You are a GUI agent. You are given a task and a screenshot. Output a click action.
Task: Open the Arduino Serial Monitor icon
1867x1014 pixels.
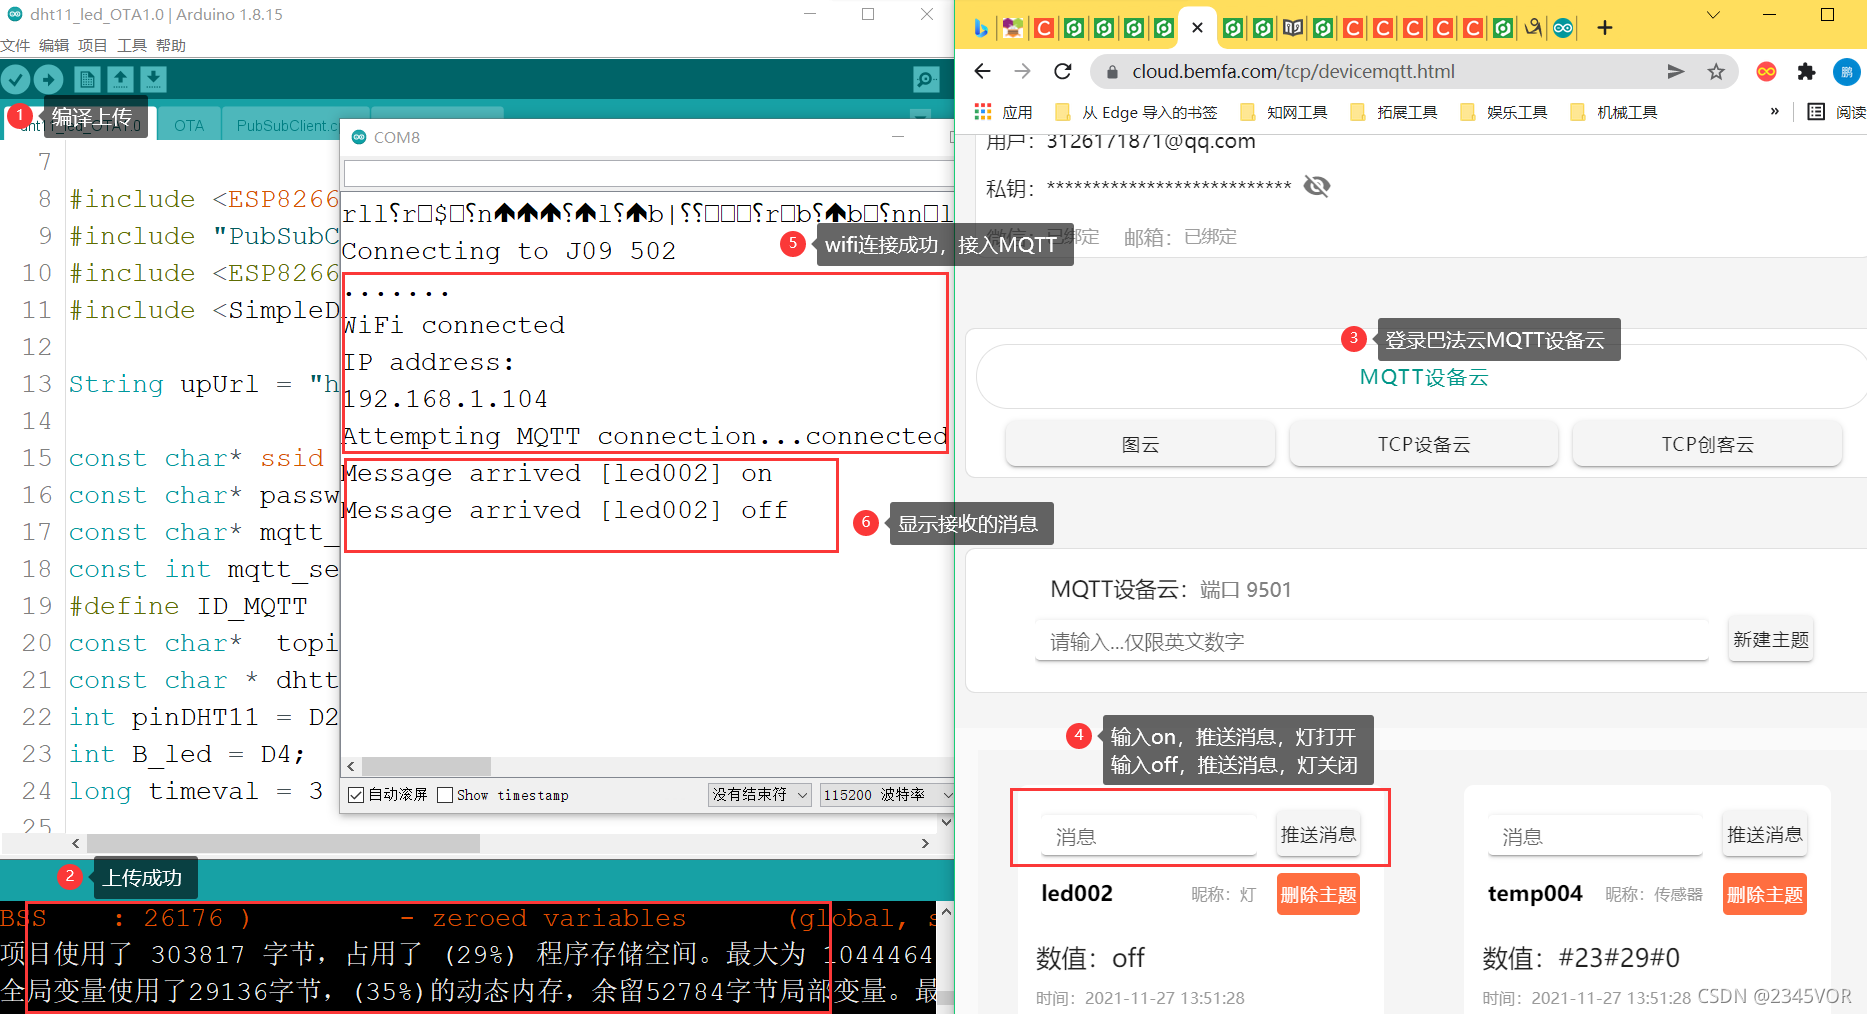[x=926, y=79]
